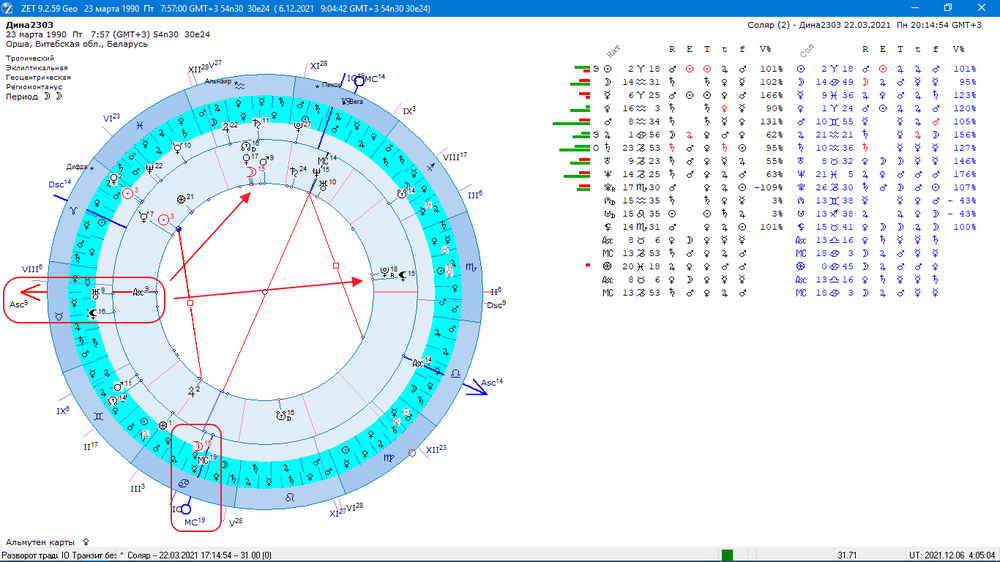
Task: Click the Sagittarius sign on the zodiac ring
Action: pos(431,167)
